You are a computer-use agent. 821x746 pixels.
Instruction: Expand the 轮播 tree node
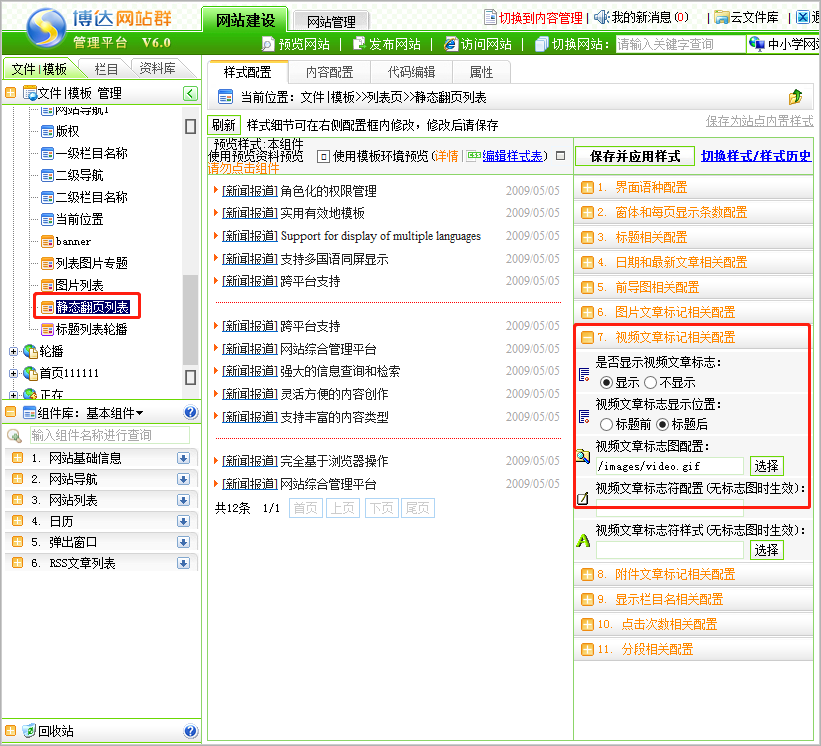click(13, 351)
